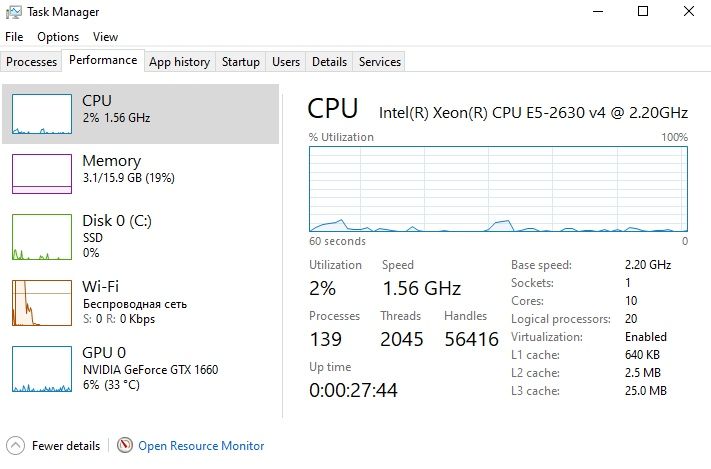The image size is (711, 469).
Task: Click the Resource Monitor icon at the bottom
Action: click(x=125, y=445)
